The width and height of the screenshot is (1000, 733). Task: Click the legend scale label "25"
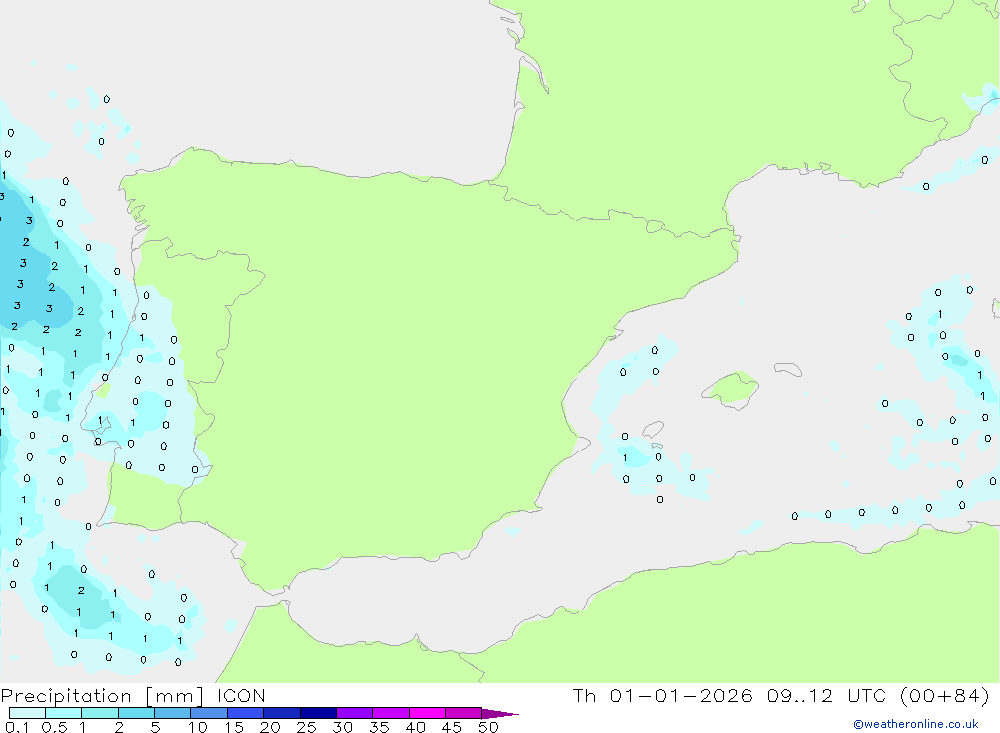point(307,727)
